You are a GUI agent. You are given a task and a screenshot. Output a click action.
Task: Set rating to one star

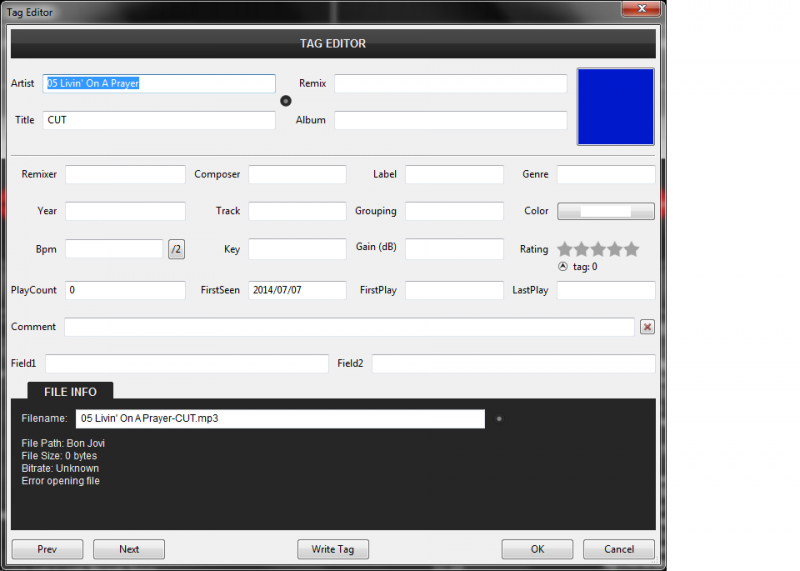click(565, 249)
